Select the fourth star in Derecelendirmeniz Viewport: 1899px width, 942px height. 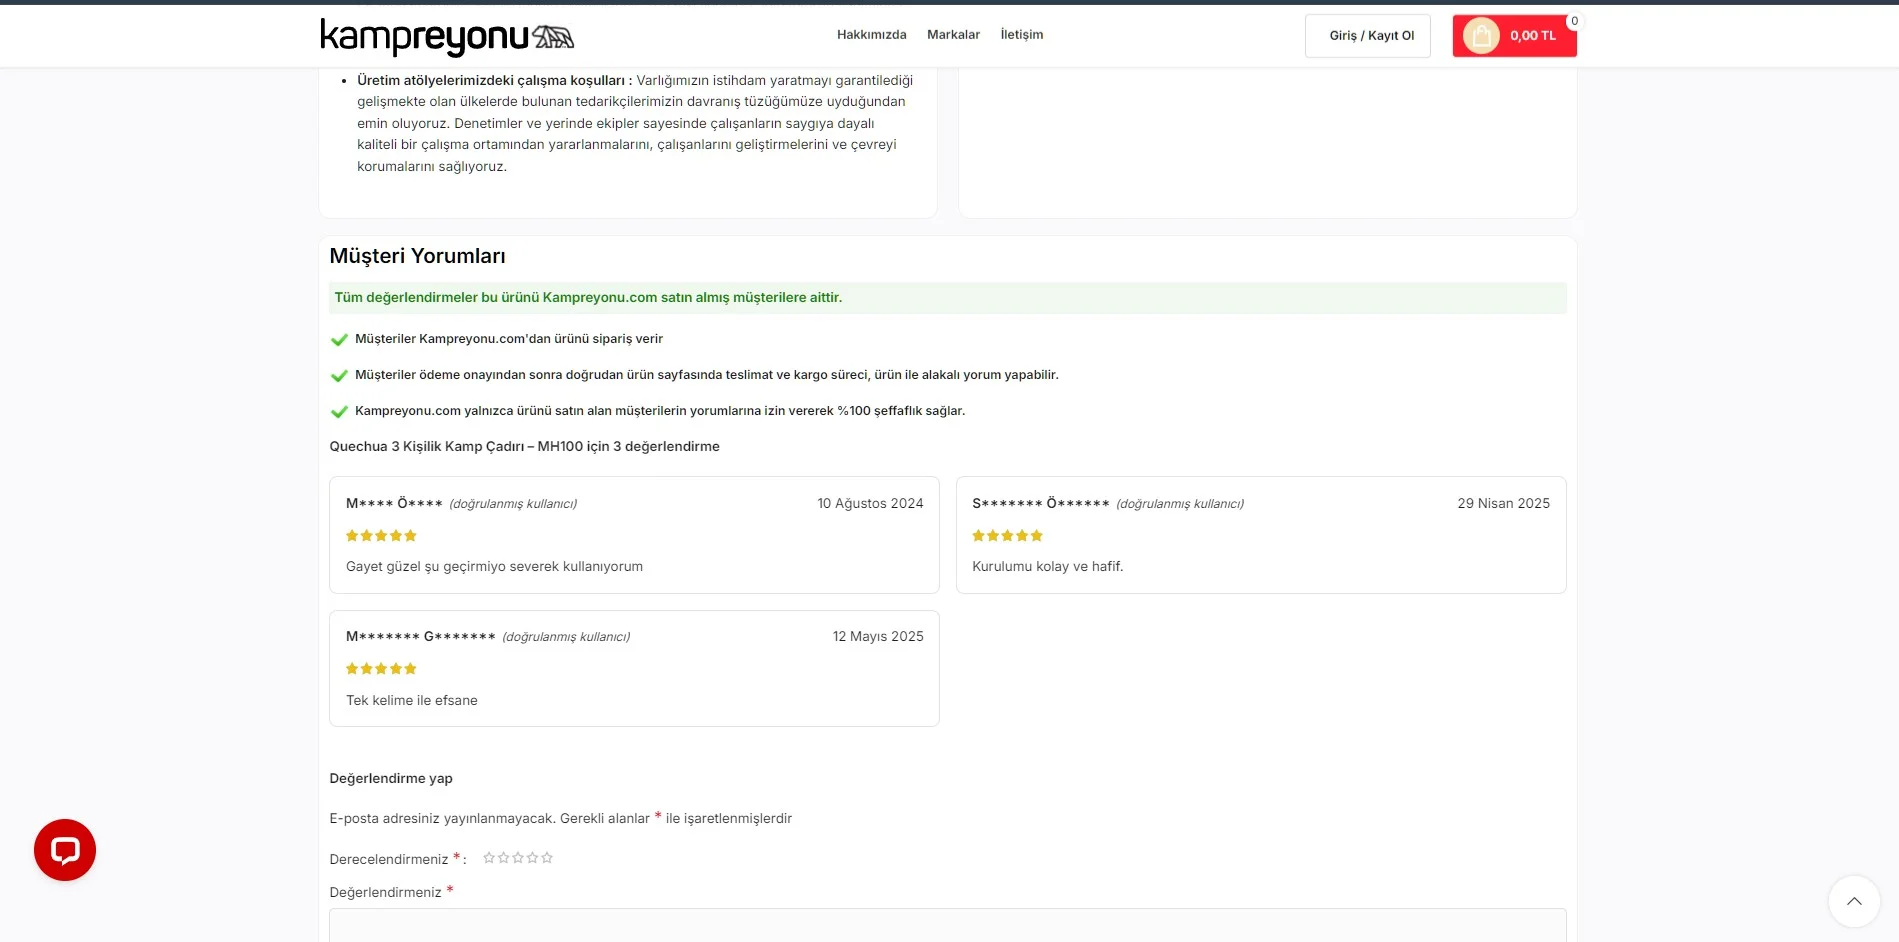point(533,858)
